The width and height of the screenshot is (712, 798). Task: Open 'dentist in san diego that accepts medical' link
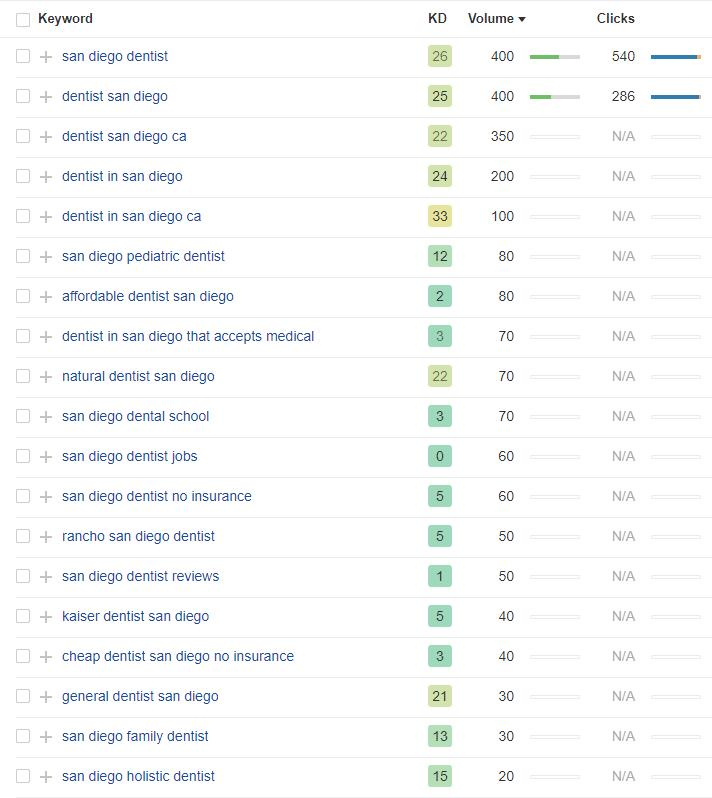pyautogui.click(x=188, y=336)
